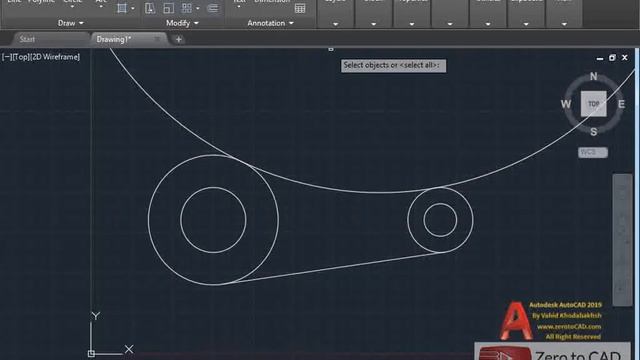Close the Drawing1 file tab

pos(157,39)
